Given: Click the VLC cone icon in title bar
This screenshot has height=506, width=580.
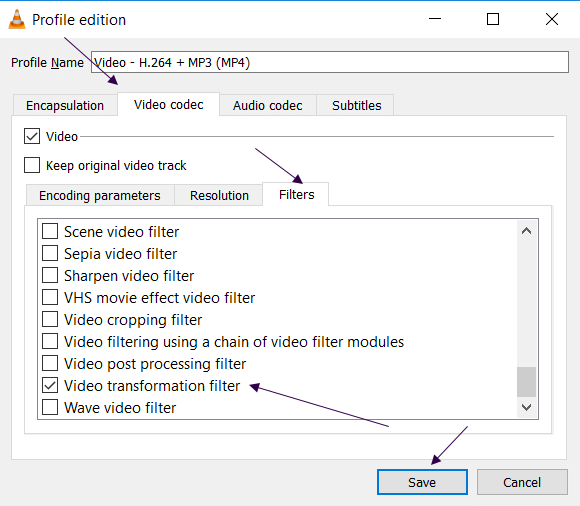Looking at the screenshot, I should tap(17, 19).
